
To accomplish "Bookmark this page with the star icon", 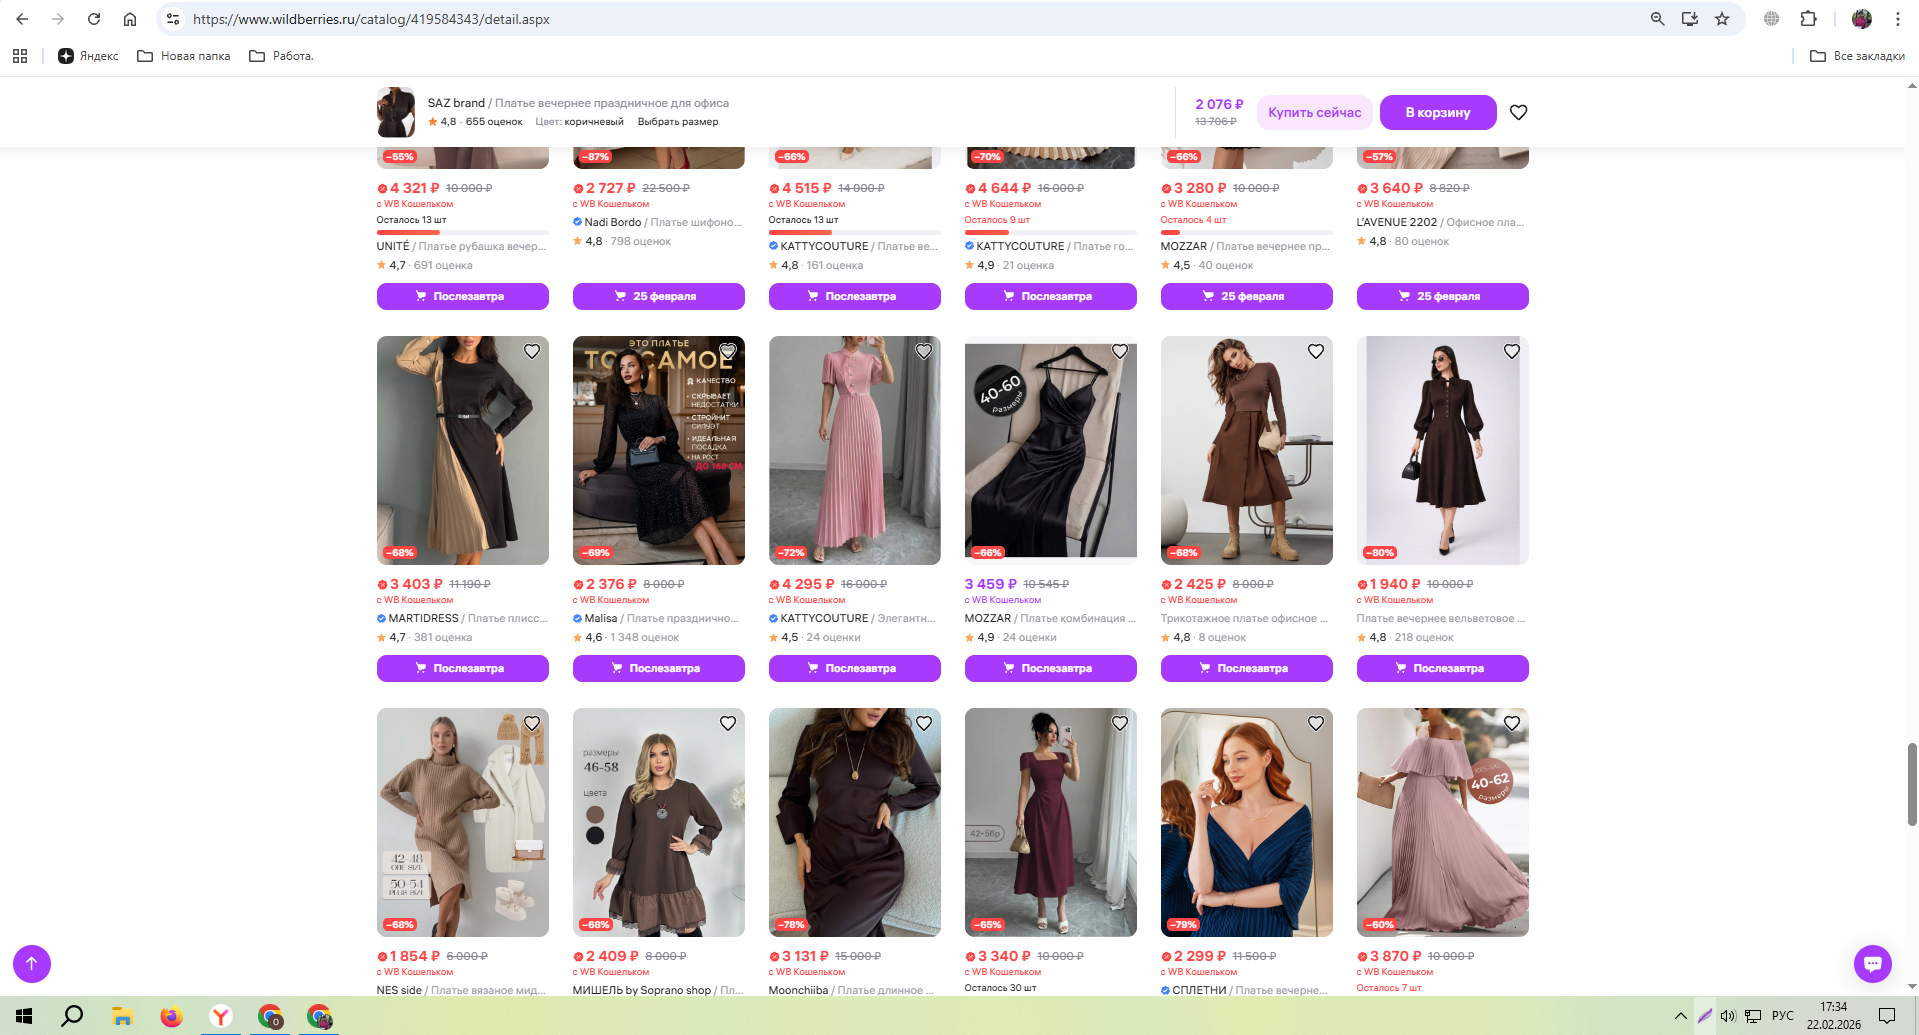I will (x=1722, y=19).
